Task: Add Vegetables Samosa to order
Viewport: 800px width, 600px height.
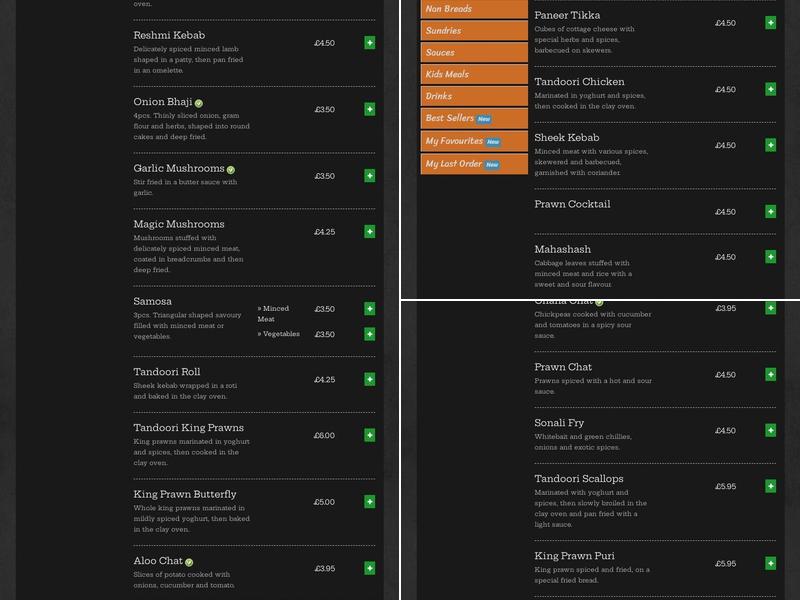Action: click(x=370, y=334)
